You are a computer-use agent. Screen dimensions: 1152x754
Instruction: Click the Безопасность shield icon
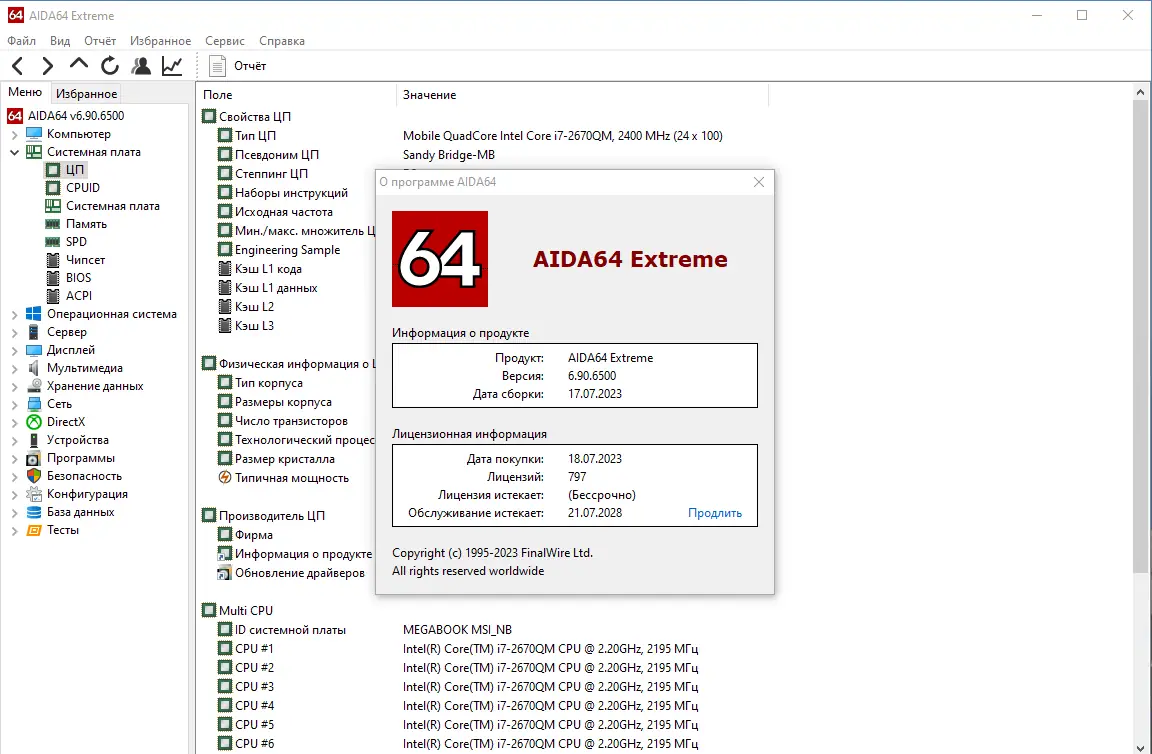34,476
